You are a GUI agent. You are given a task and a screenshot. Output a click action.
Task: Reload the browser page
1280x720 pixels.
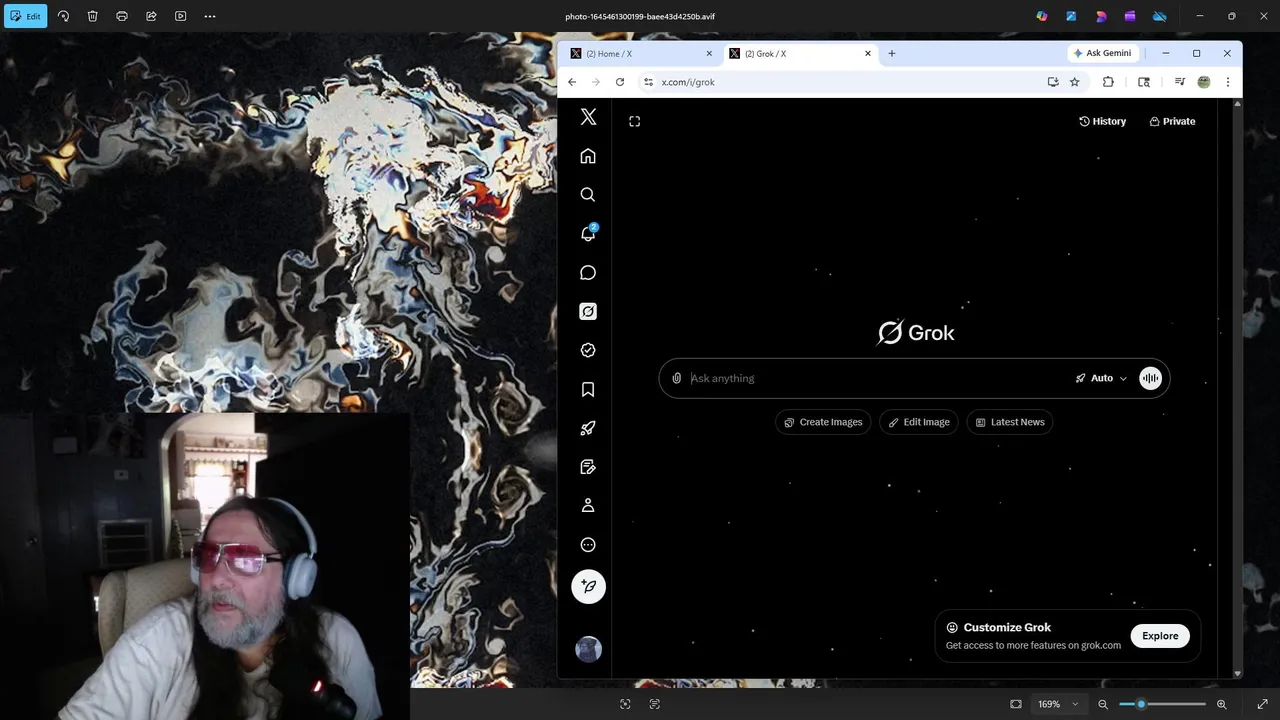click(620, 82)
